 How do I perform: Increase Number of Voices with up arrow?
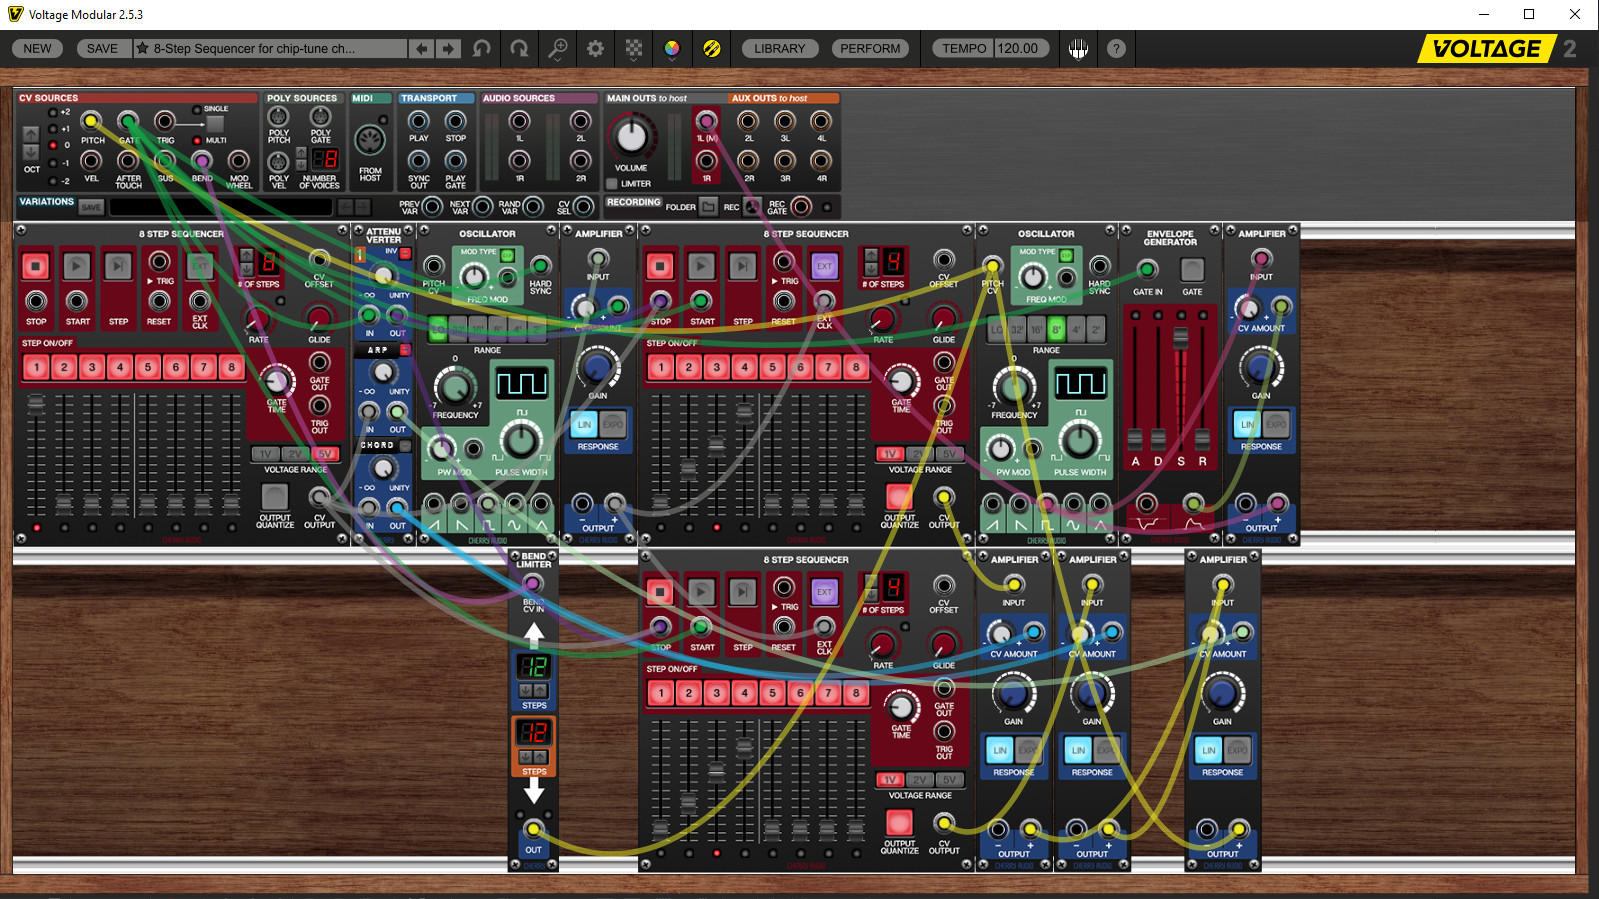(x=302, y=153)
